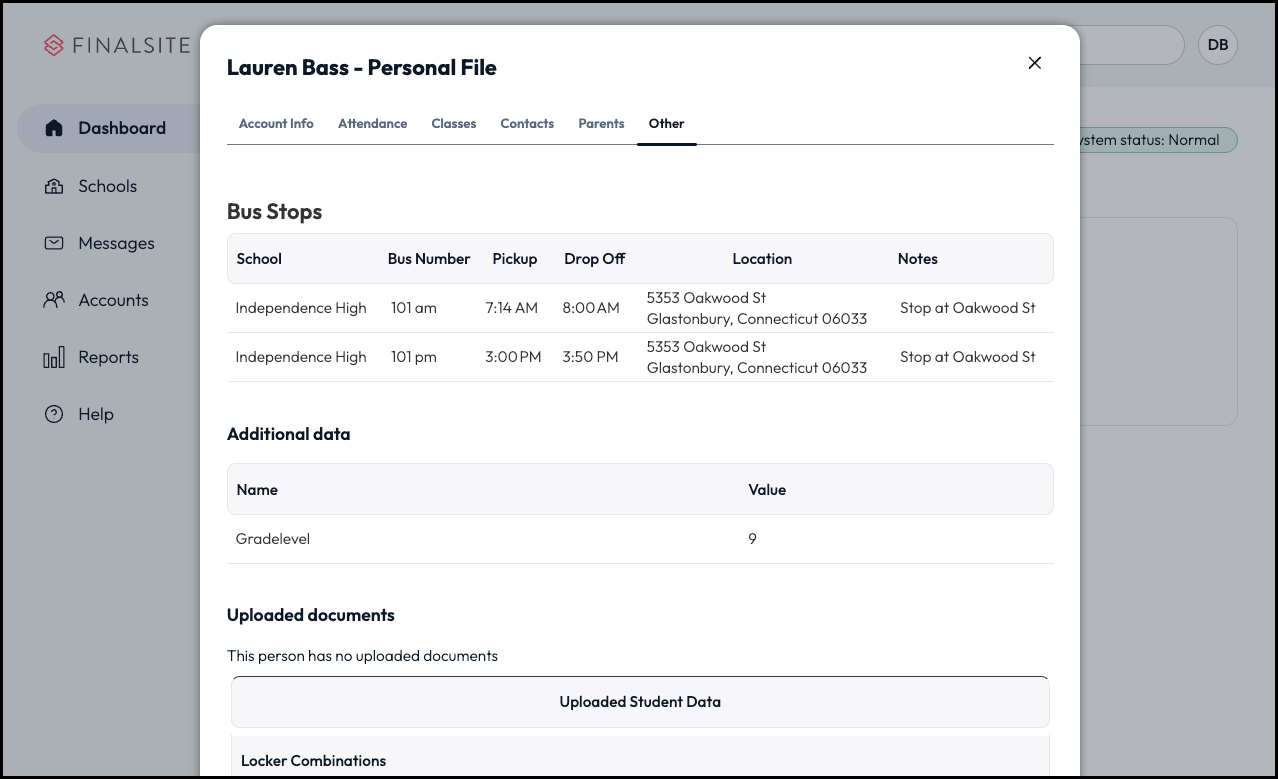Click the 8:00 AM drop off time

point(591,308)
